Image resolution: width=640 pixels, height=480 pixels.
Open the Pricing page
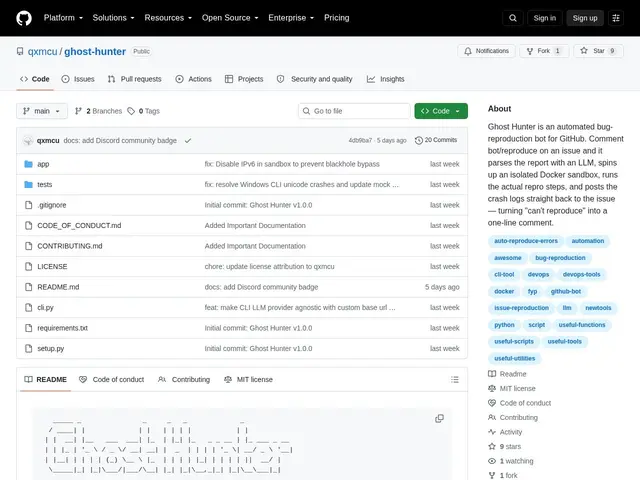click(x=336, y=18)
